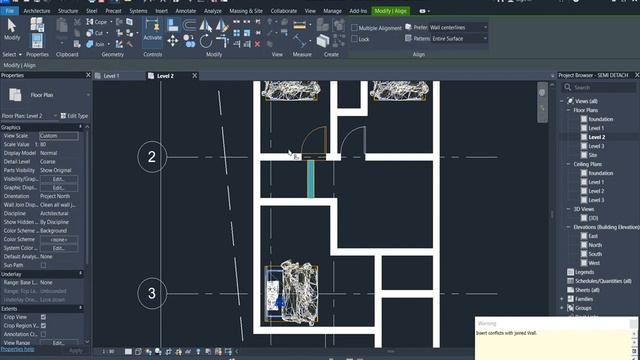Screen dimensions: 640x360
Task: Open Level 3 under Floor Plans
Action: pyautogui.click(x=596, y=146)
